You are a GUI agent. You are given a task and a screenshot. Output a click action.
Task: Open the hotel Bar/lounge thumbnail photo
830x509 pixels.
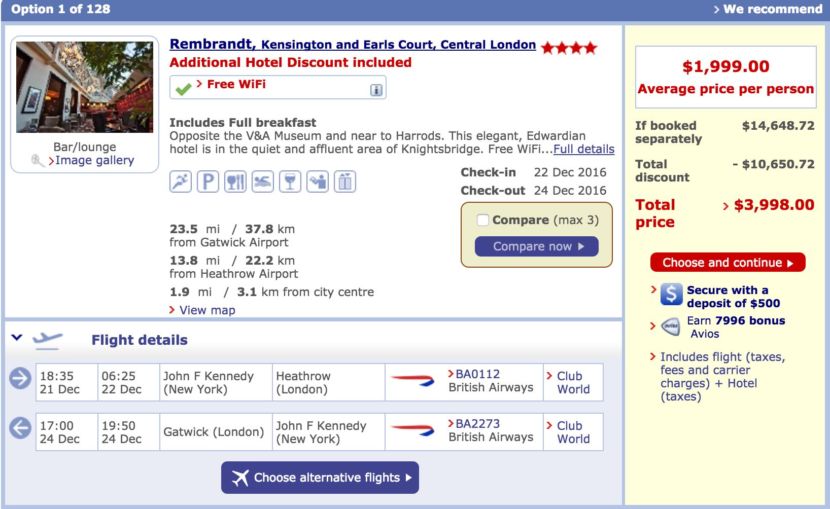coord(85,87)
